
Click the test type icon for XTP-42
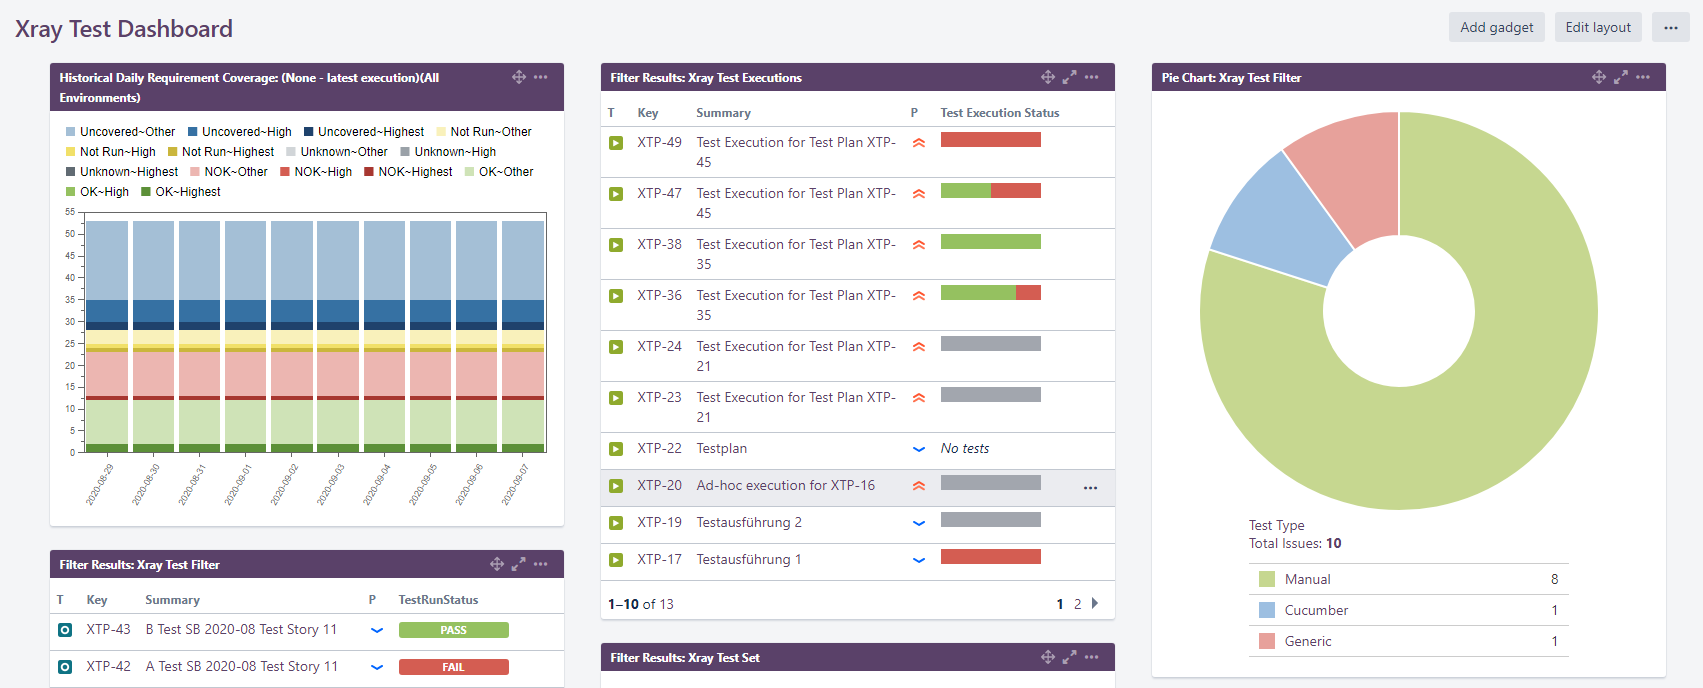65,667
